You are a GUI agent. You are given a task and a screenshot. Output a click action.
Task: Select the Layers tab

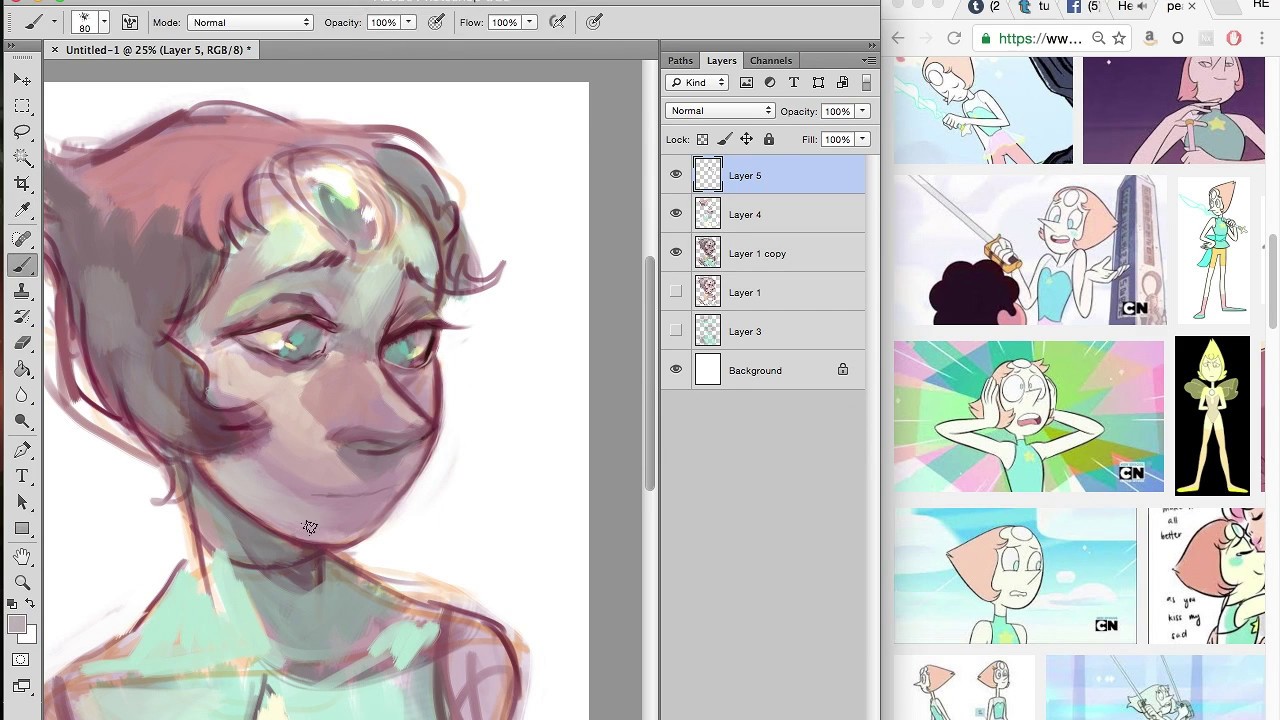(x=721, y=61)
